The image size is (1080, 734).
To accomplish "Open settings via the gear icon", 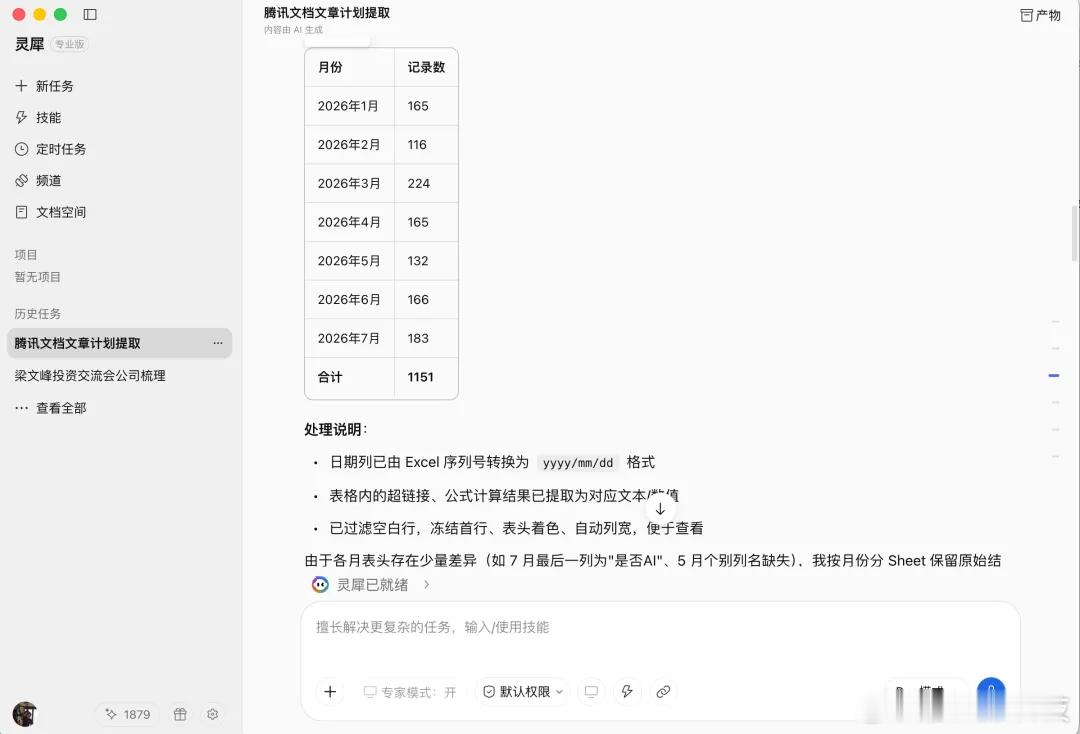I will tap(212, 714).
